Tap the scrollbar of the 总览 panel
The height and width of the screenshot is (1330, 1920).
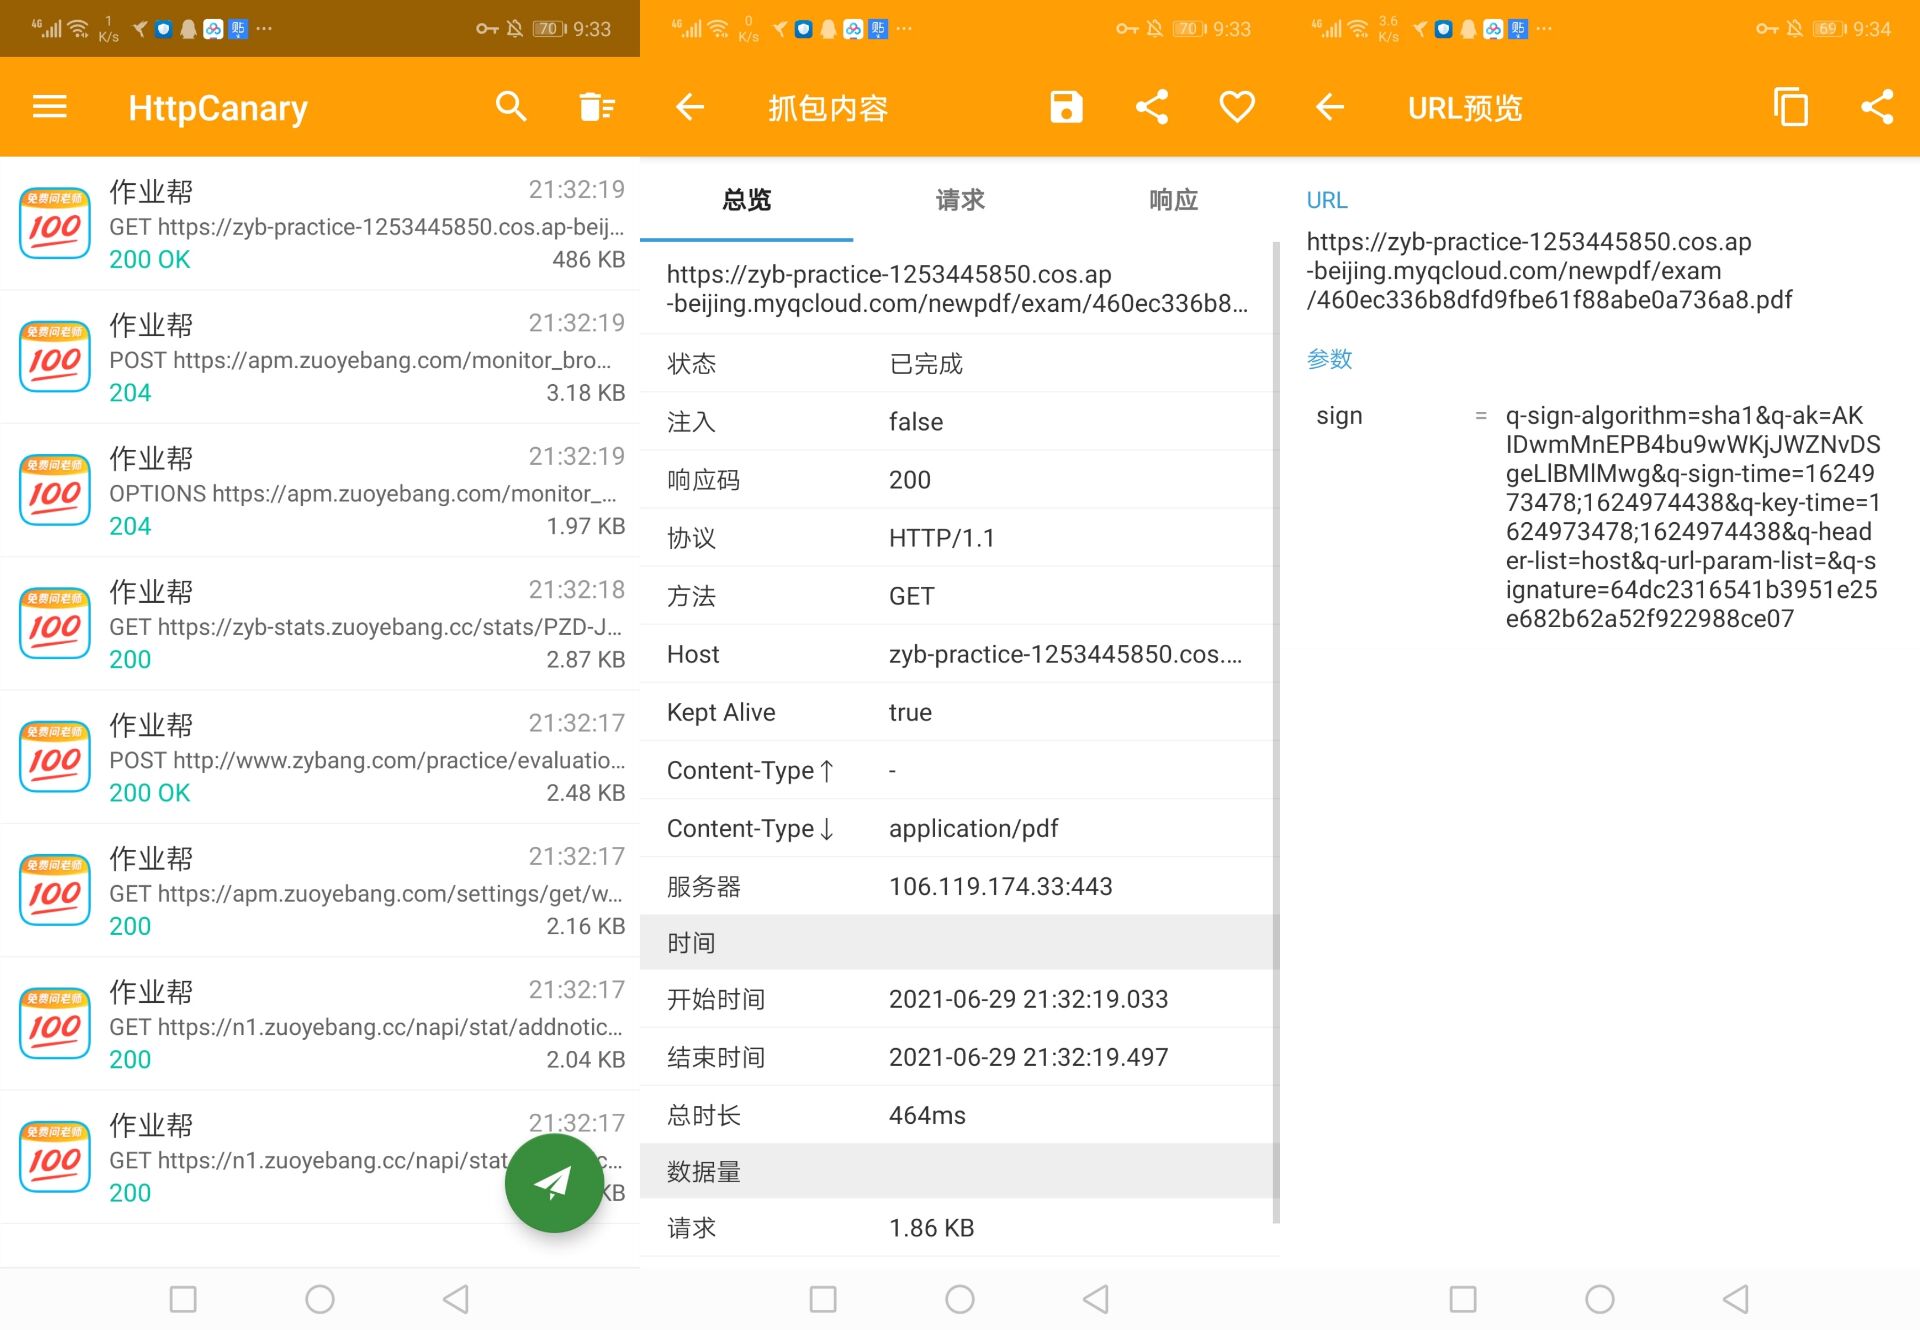click(1276, 732)
